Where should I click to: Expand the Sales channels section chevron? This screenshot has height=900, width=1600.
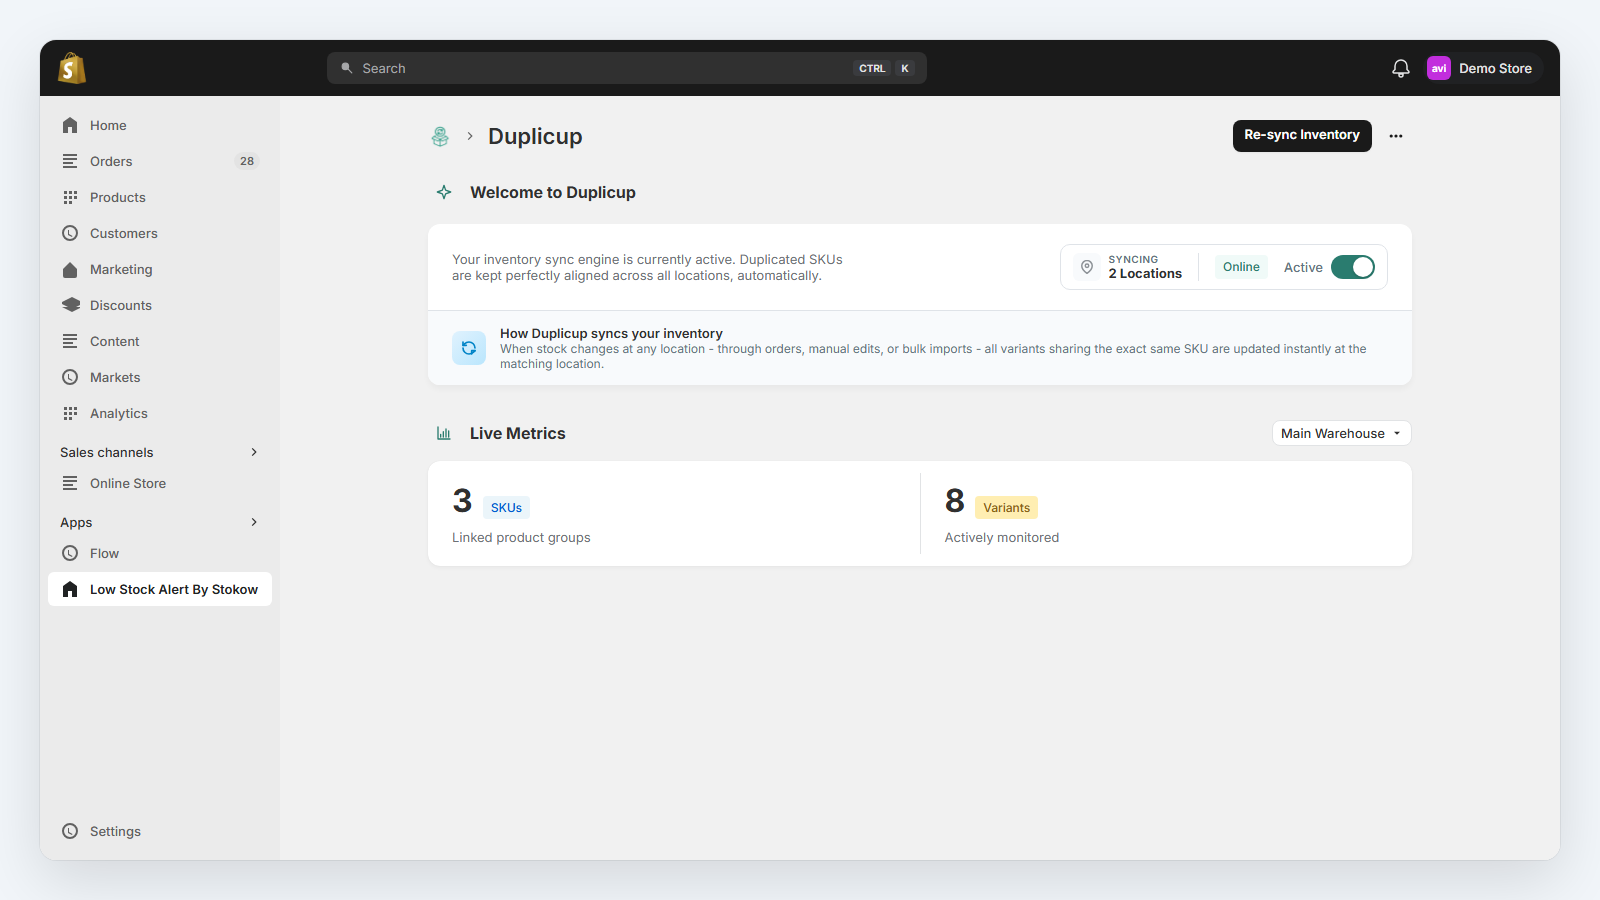(254, 452)
